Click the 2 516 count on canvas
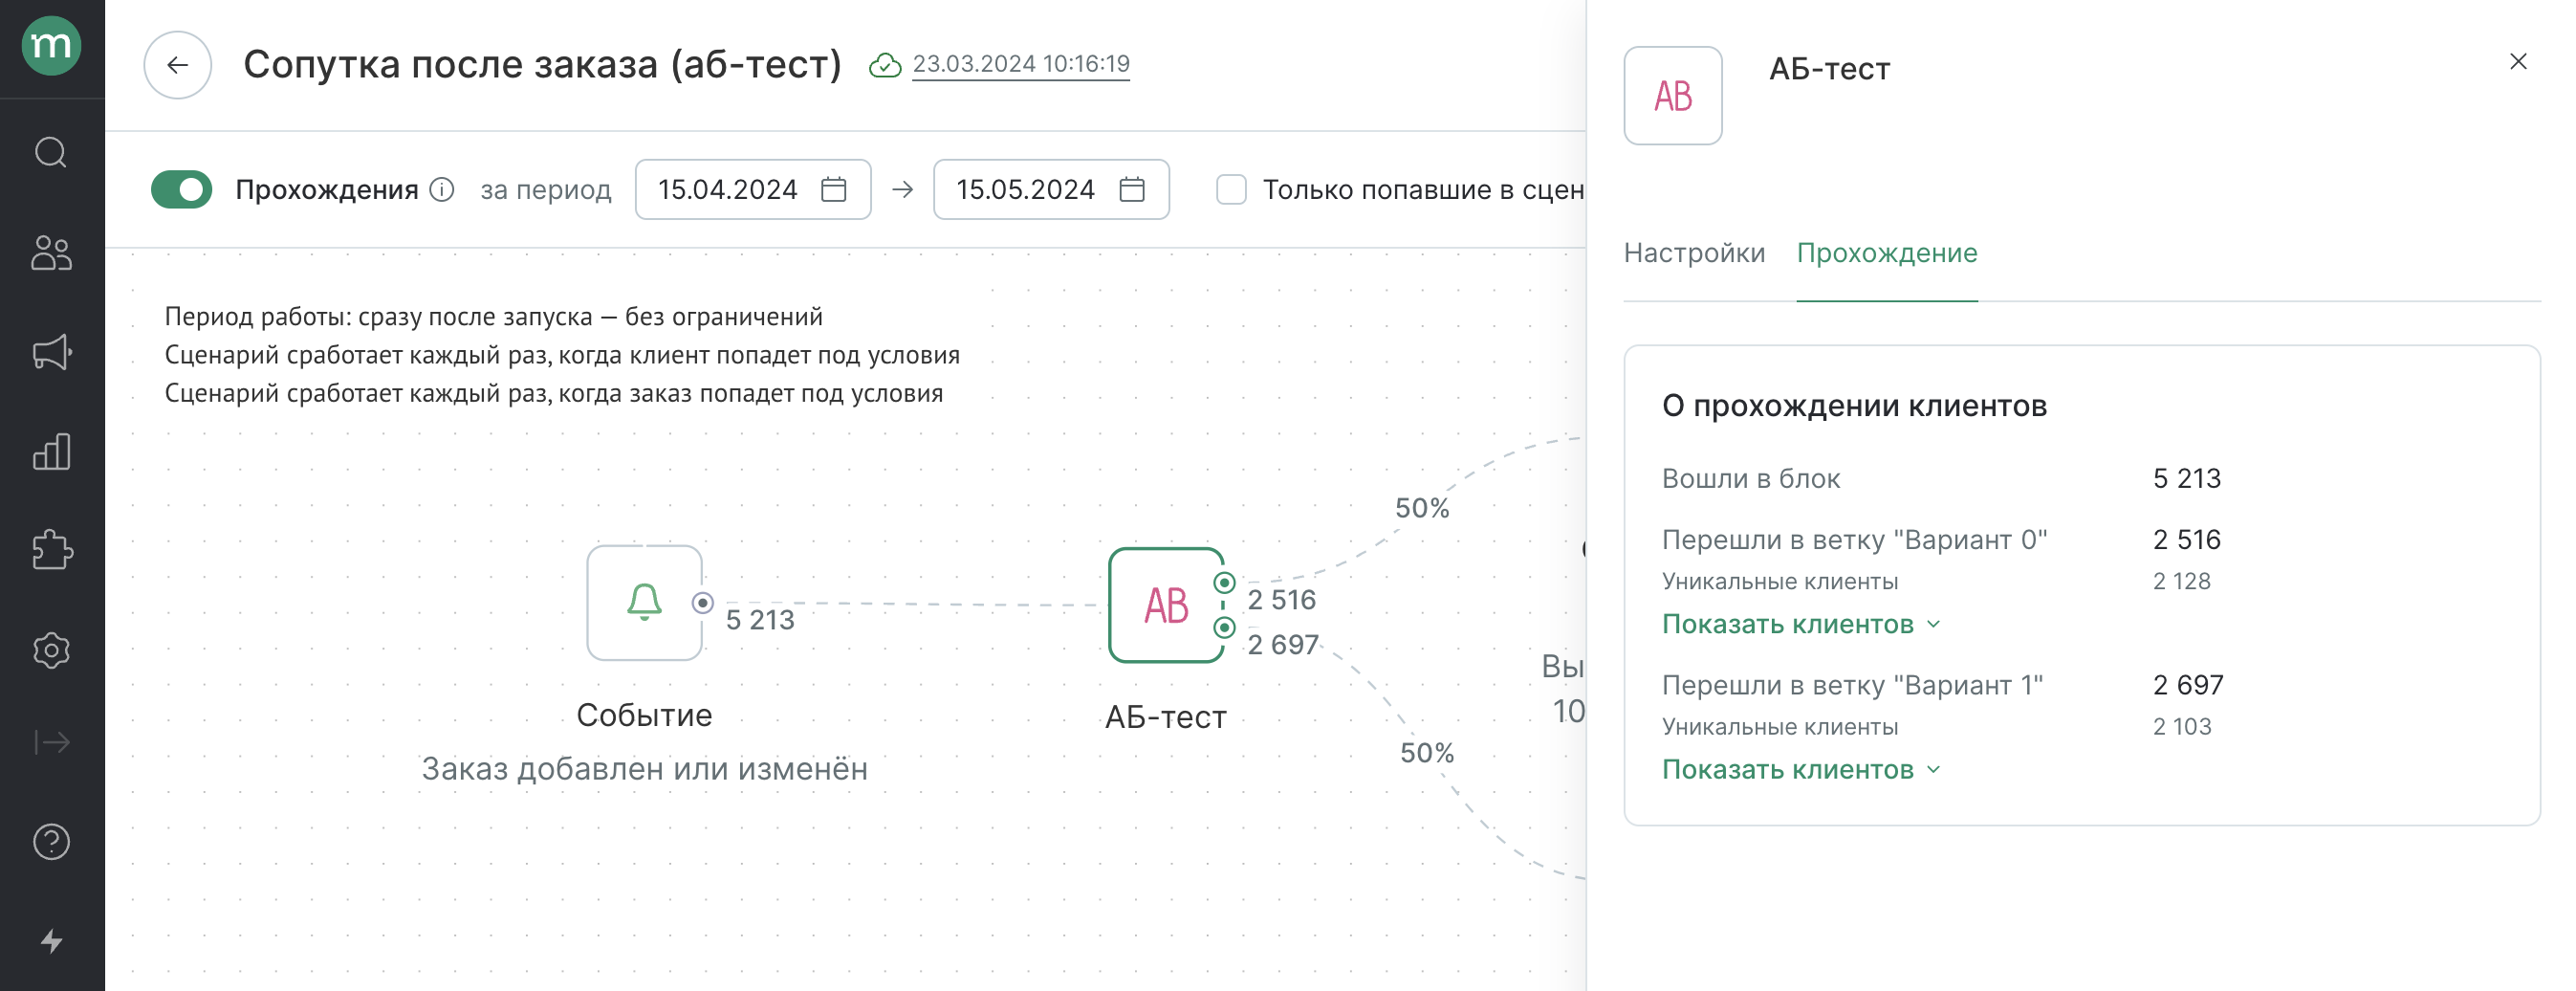 tap(1282, 599)
